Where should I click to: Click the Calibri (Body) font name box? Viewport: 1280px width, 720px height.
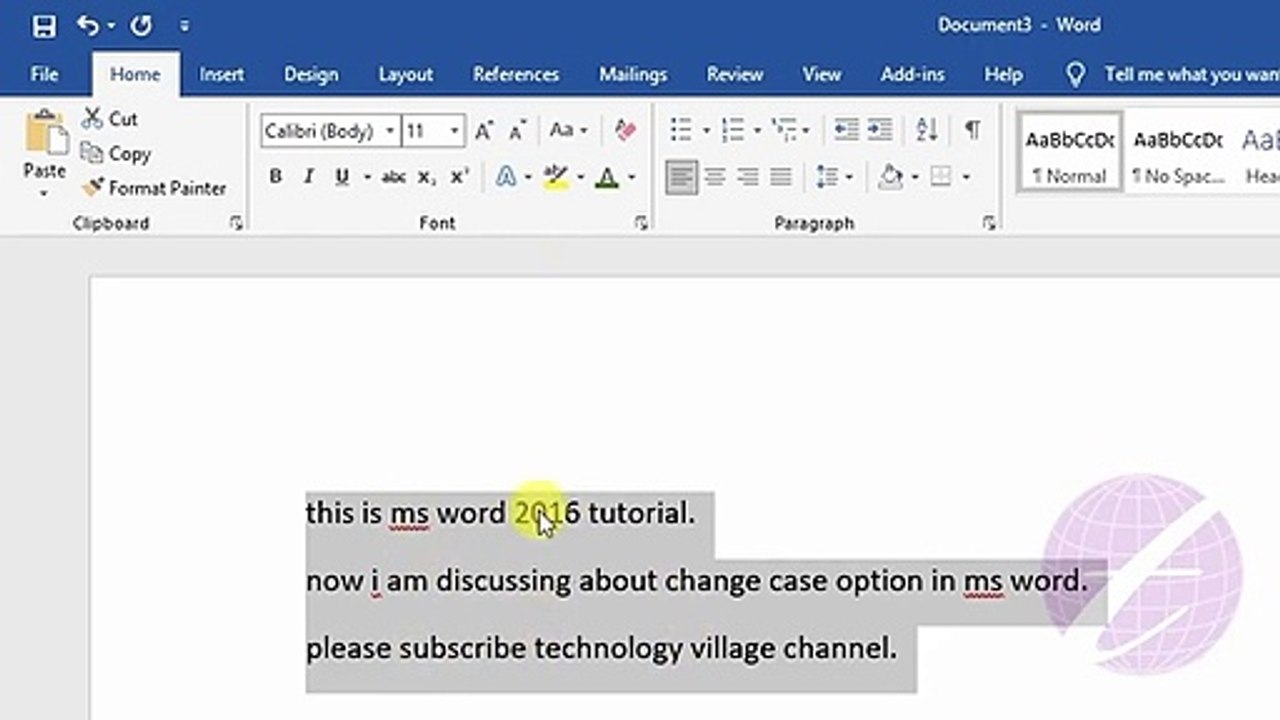pos(321,131)
